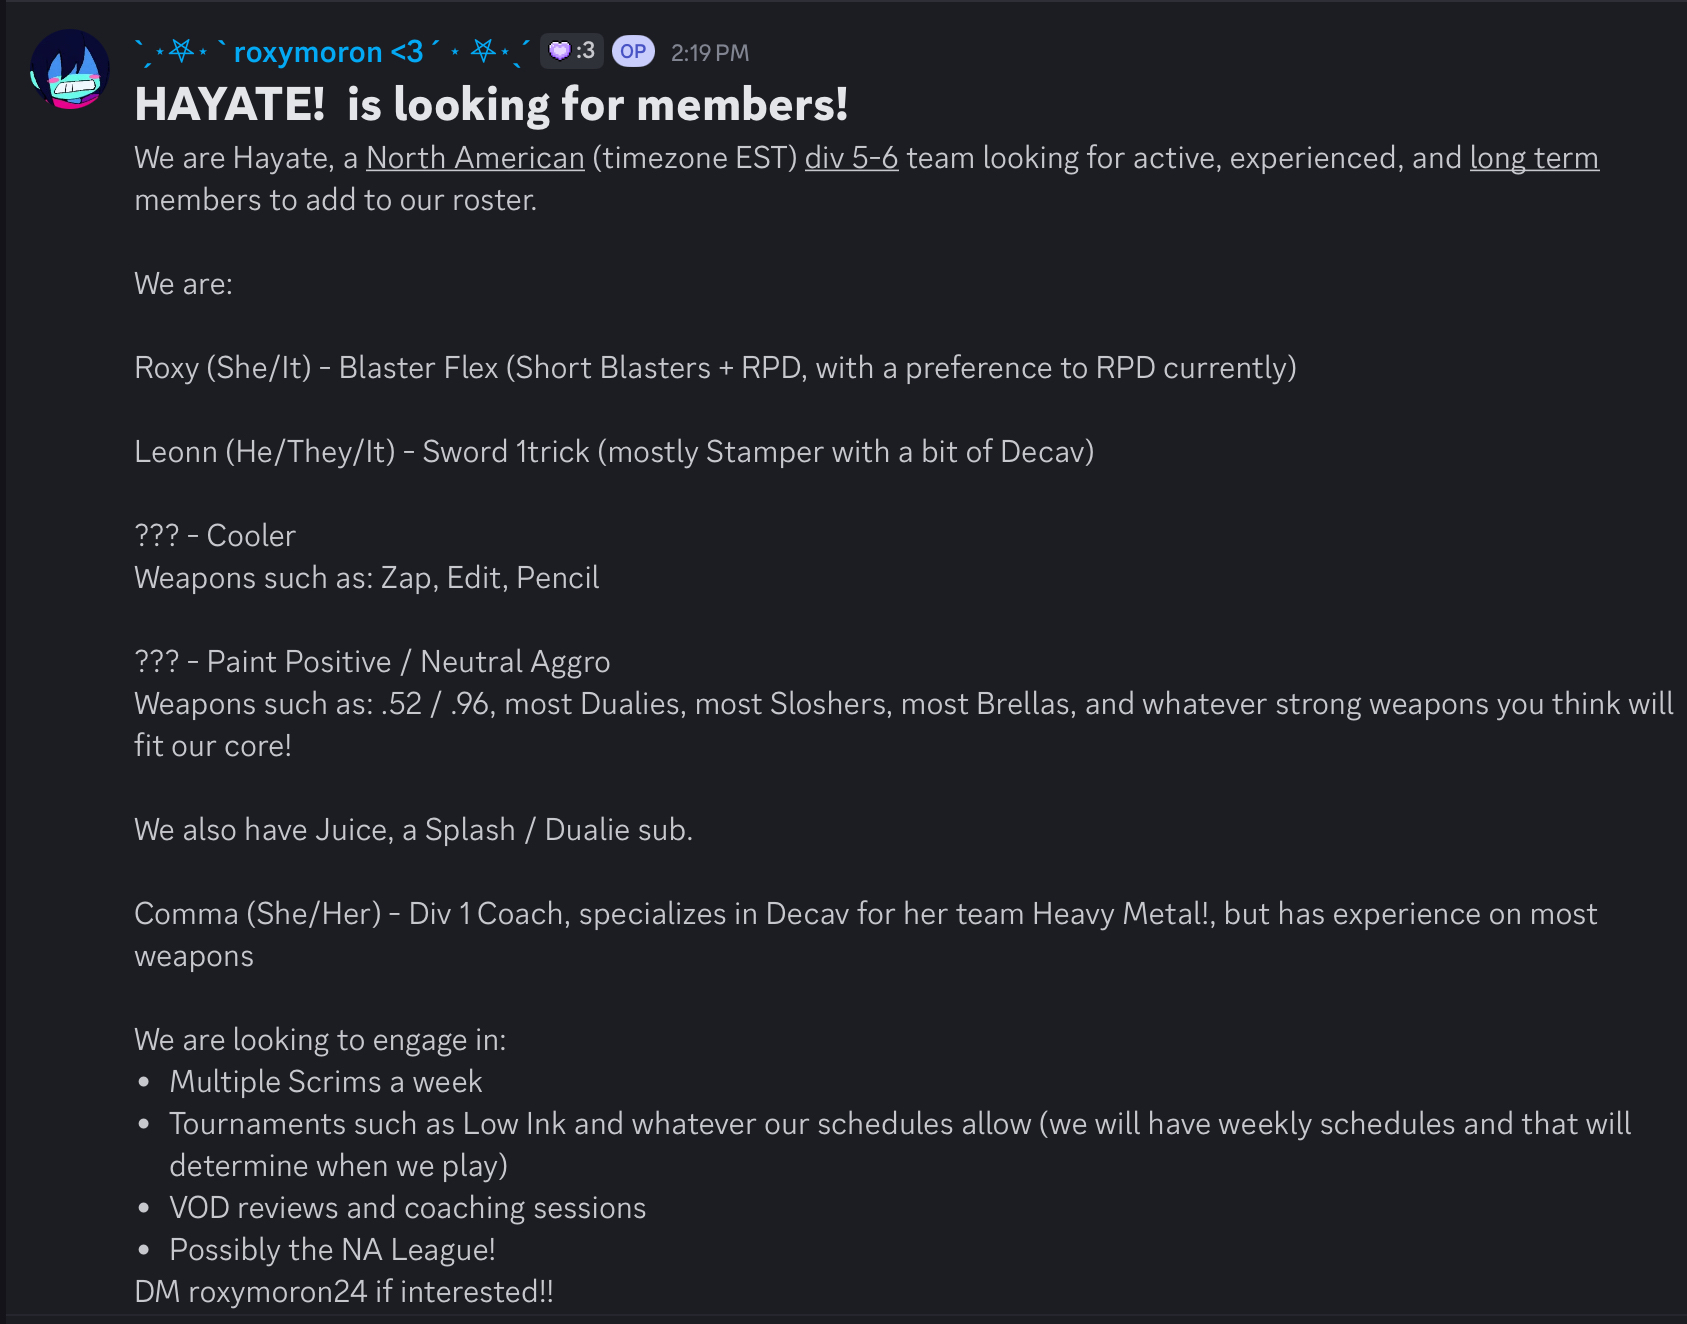Click the underlined div 5-6 text
The height and width of the screenshot is (1324, 1687).
click(x=851, y=158)
